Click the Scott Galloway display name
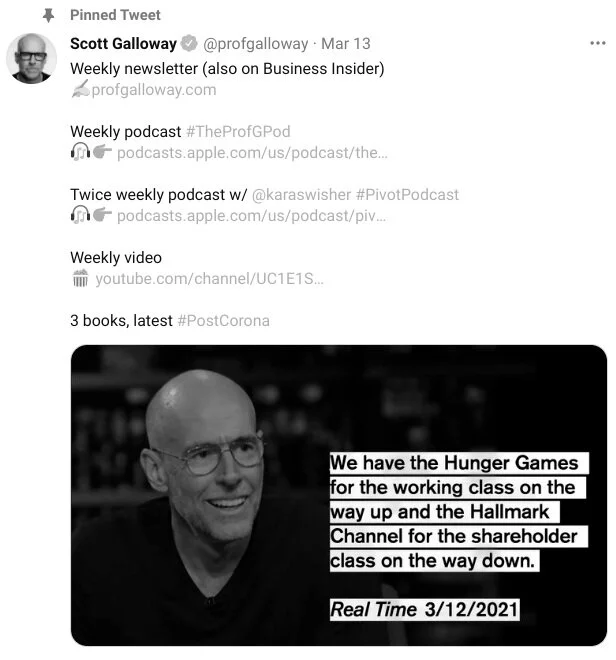 123,43
